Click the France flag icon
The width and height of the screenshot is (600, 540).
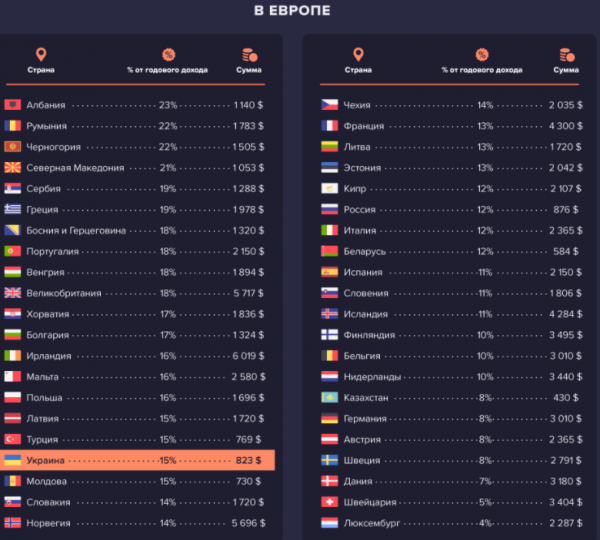pyautogui.click(x=328, y=126)
